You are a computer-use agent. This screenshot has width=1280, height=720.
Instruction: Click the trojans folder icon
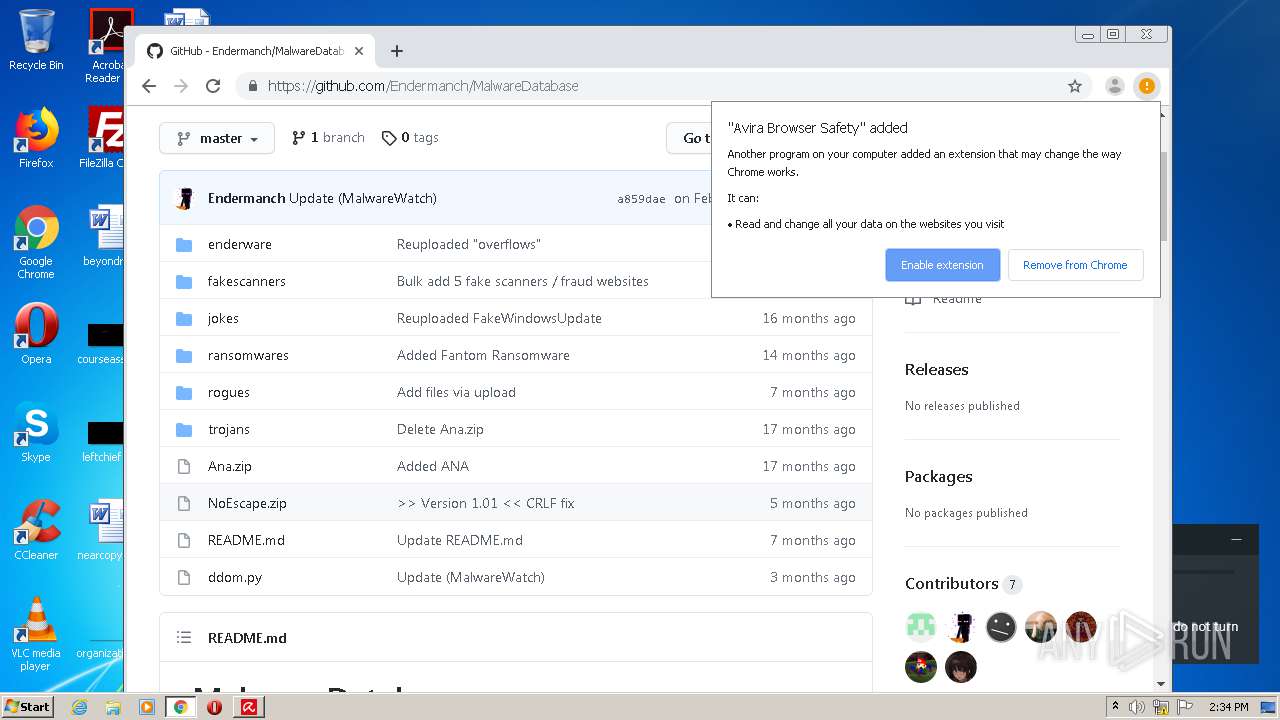pos(184,429)
